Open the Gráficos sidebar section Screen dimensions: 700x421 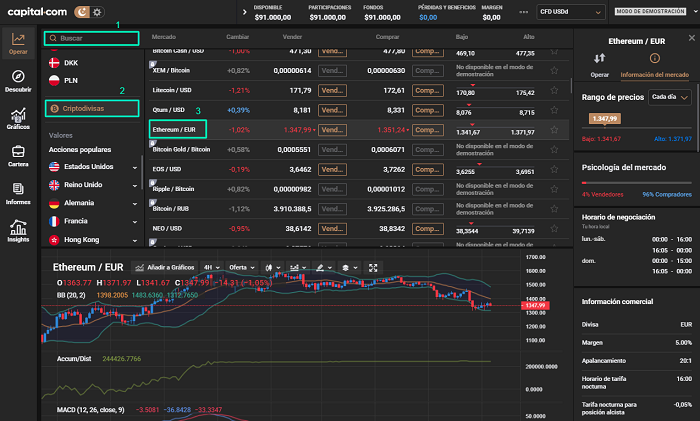pyautogui.click(x=18, y=118)
